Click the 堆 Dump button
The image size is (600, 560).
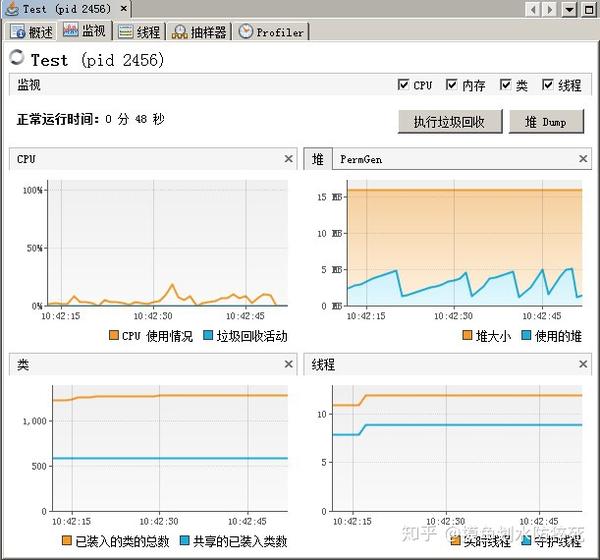tap(546, 121)
